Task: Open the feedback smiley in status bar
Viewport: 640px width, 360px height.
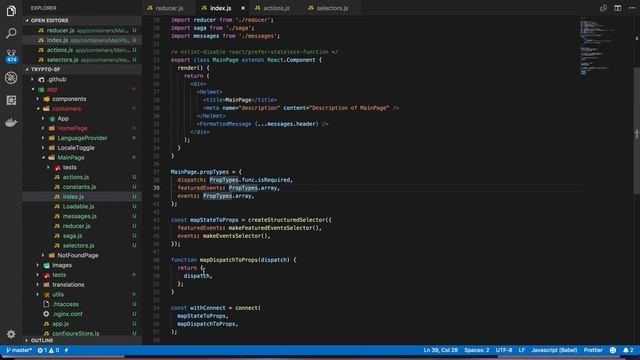Action: click(x=613, y=350)
